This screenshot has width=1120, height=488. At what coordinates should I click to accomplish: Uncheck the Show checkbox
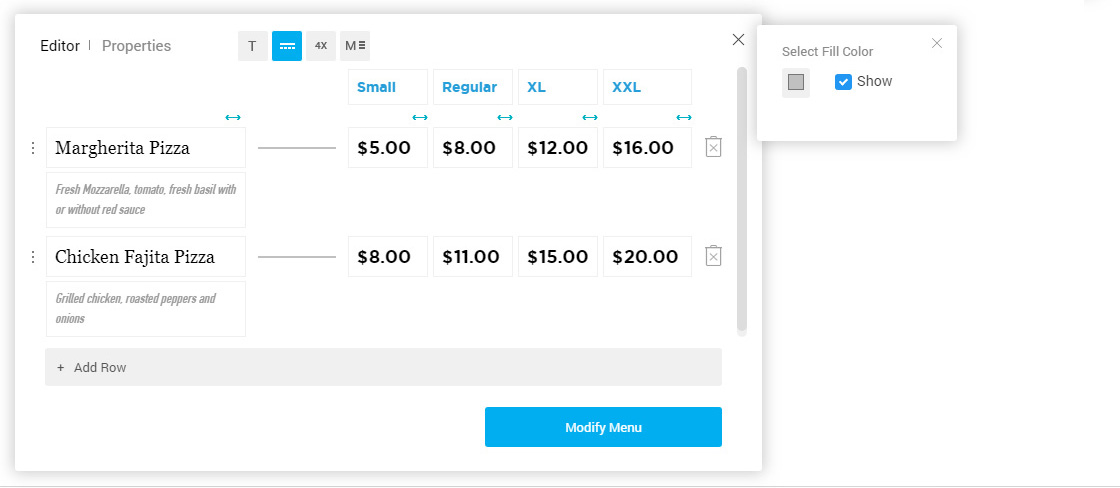coord(844,81)
